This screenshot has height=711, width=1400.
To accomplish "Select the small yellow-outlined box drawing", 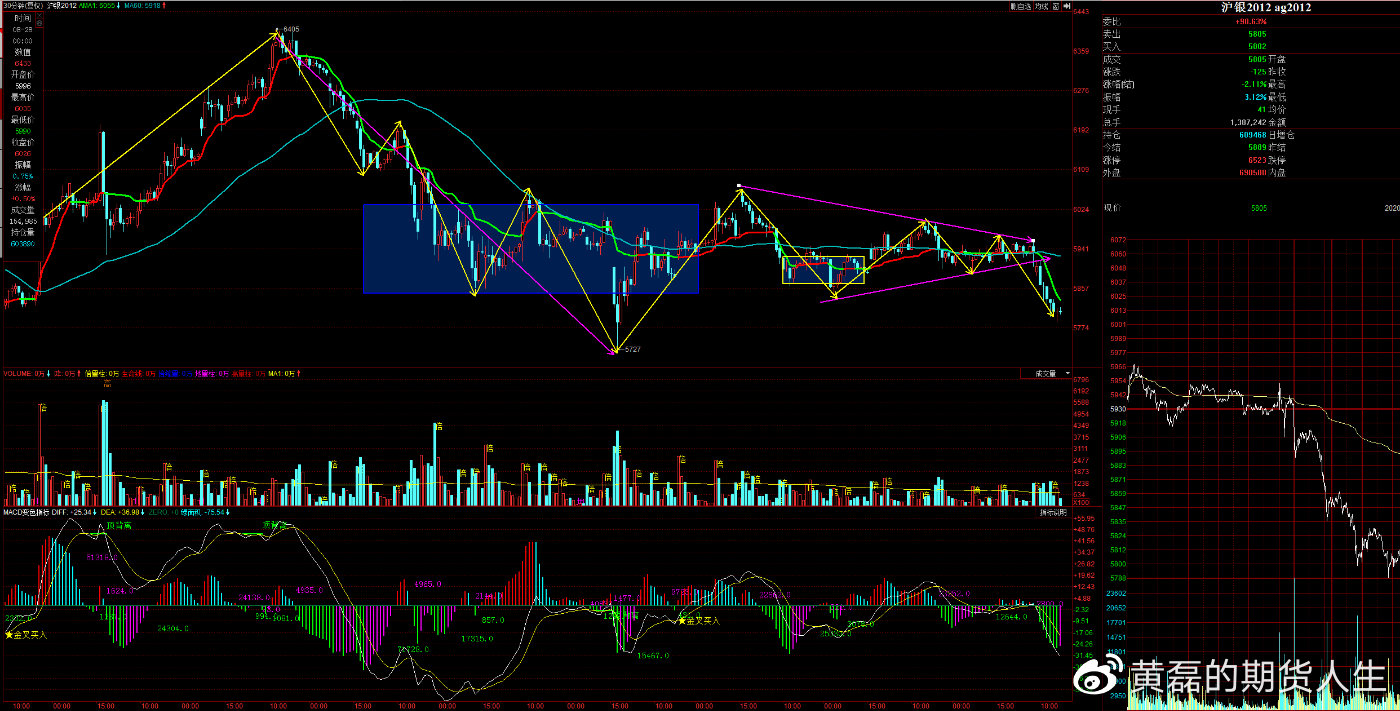I will [x=822, y=271].
